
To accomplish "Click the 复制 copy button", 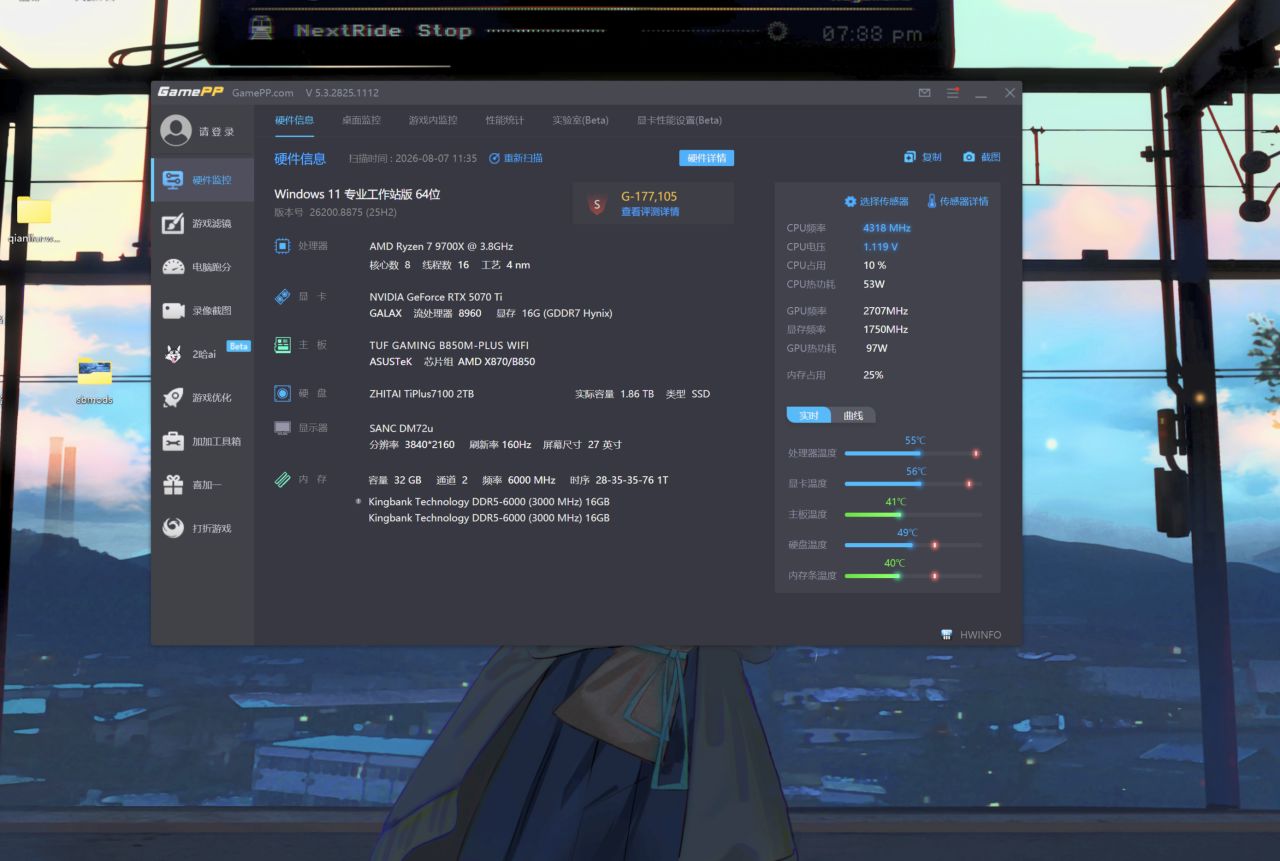I will [923, 157].
